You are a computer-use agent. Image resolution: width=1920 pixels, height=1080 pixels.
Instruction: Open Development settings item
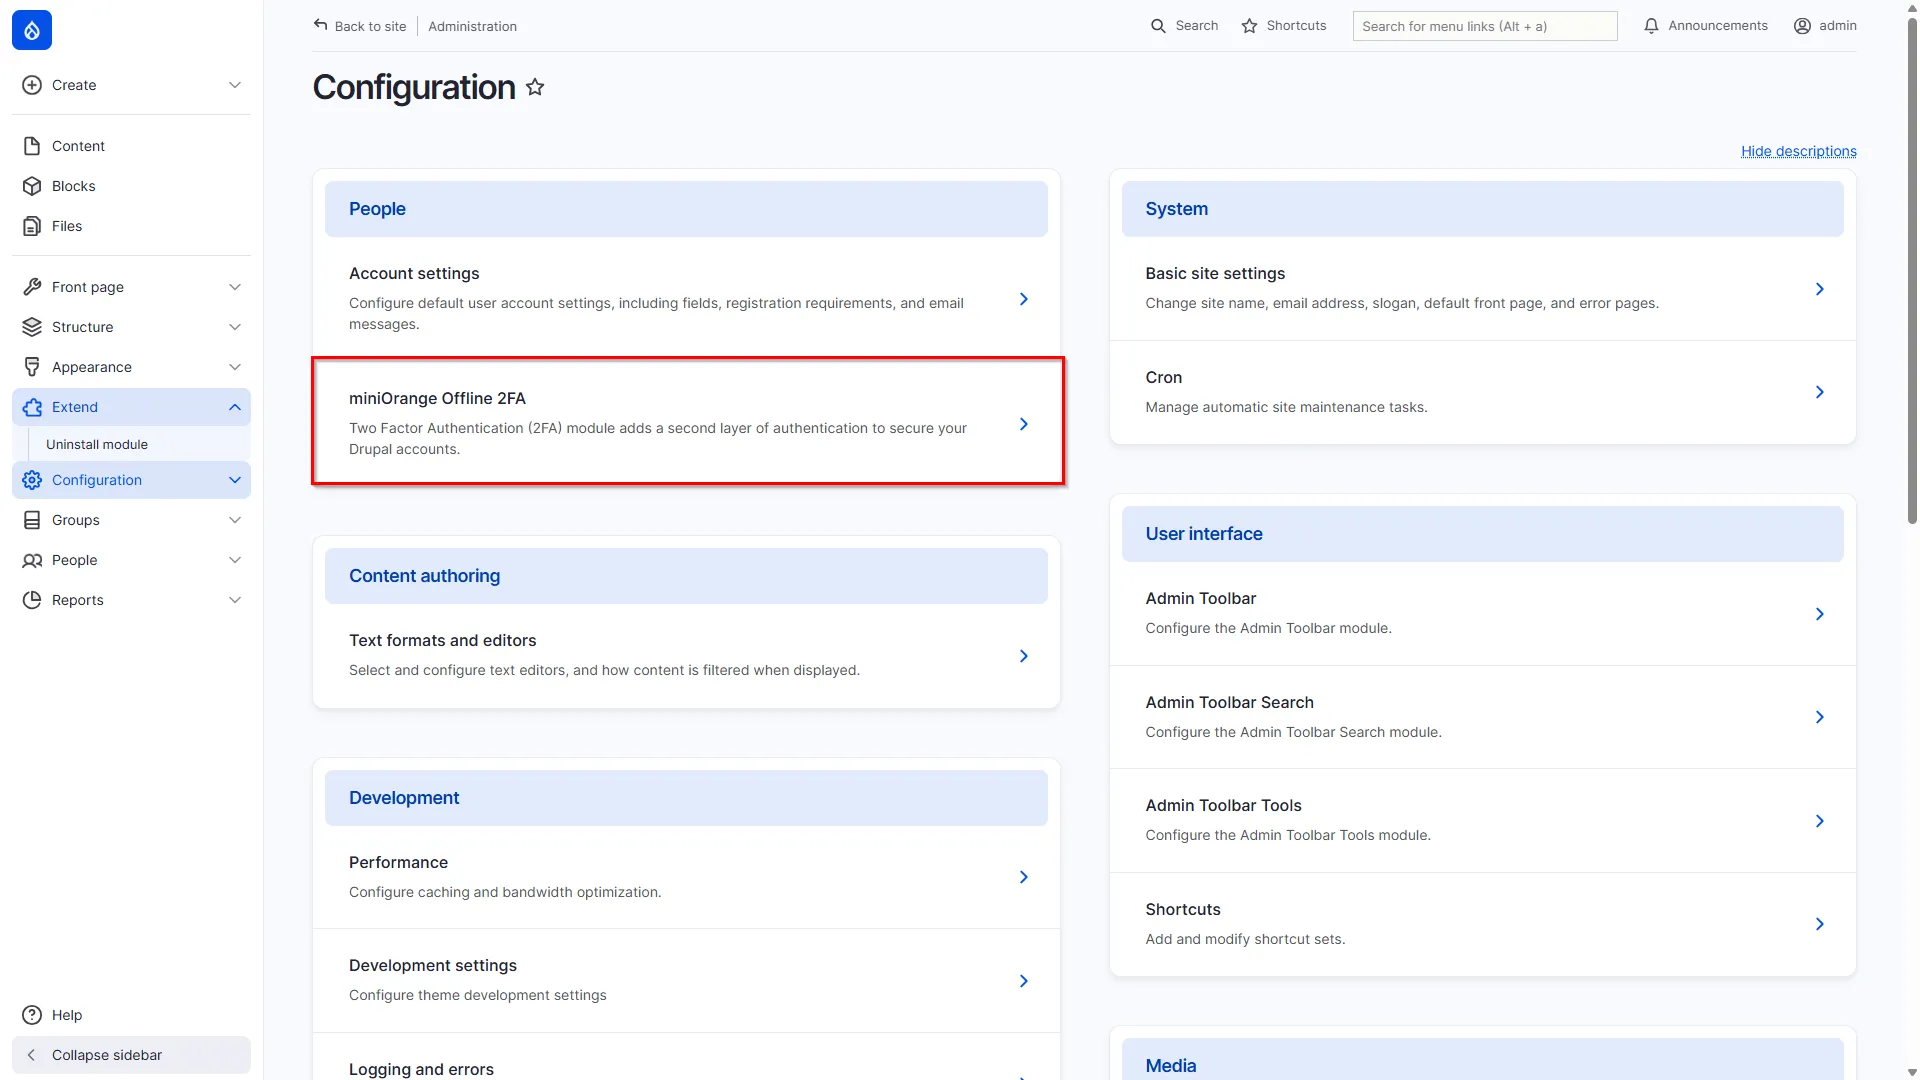[x=686, y=980]
